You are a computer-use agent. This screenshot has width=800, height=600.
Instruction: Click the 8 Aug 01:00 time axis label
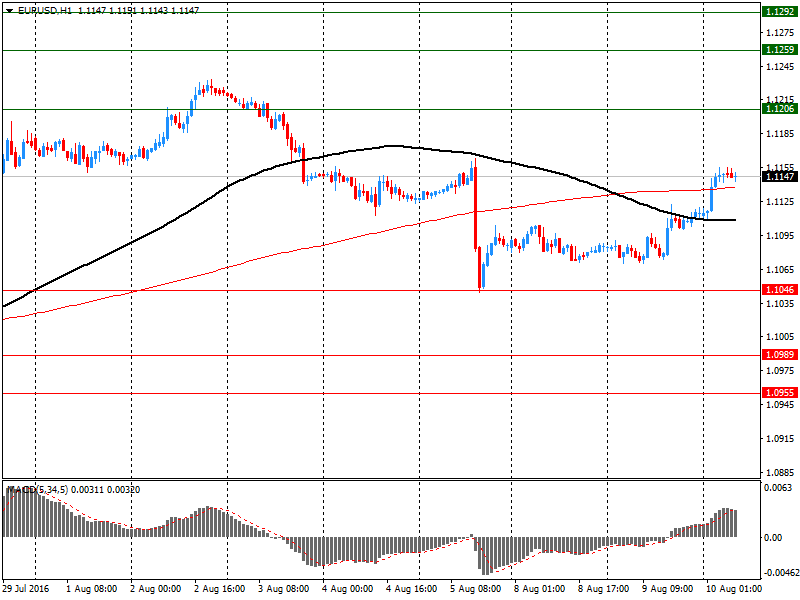(539, 589)
